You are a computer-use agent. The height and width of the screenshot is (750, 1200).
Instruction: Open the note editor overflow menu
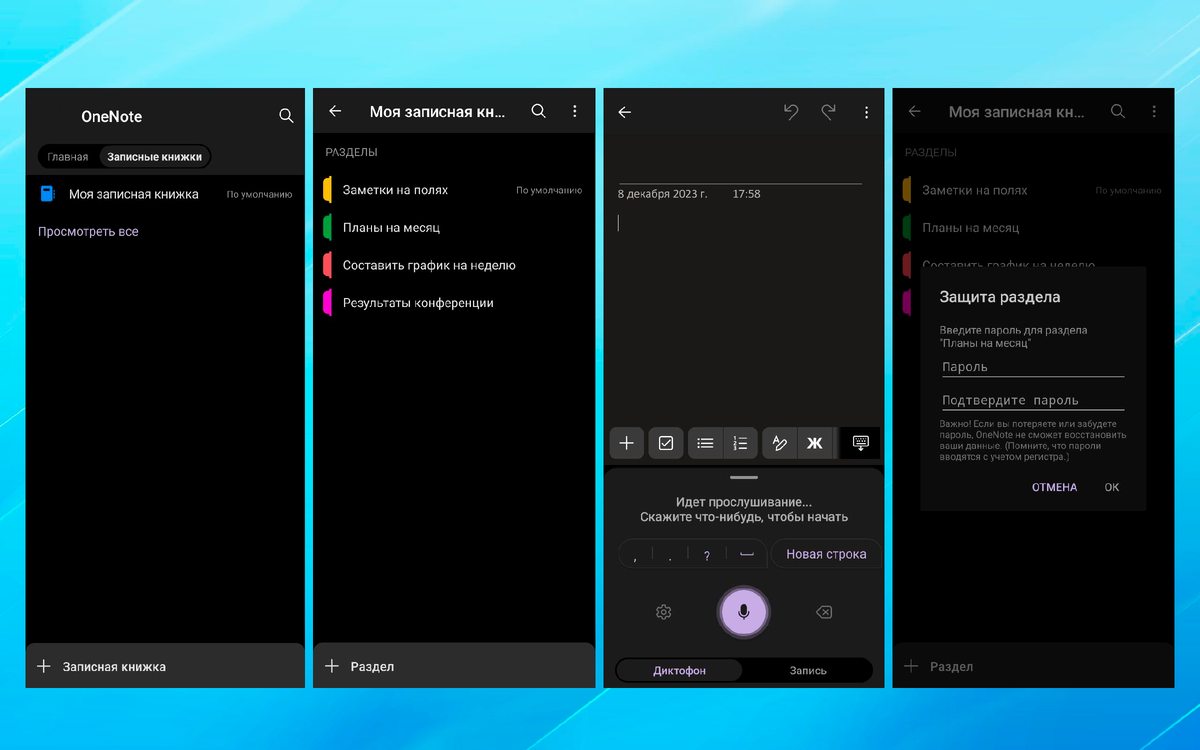(x=866, y=113)
